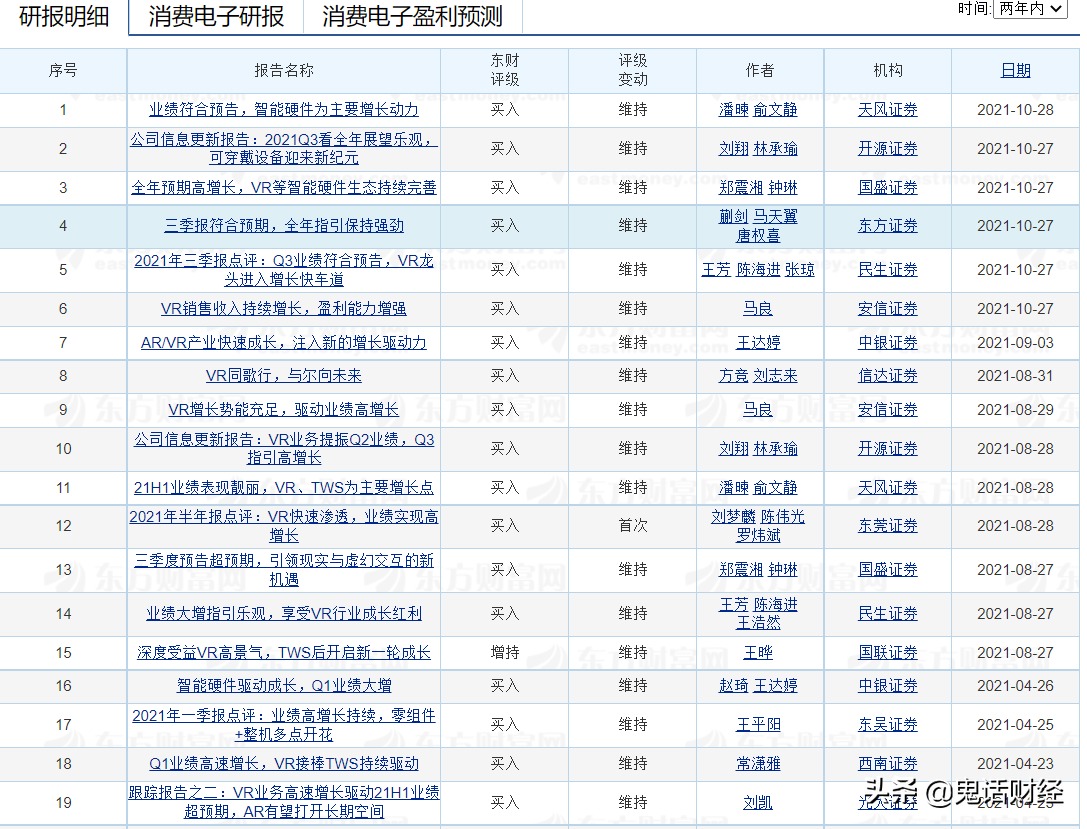Image resolution: width=1087 pixels, height=829 pixels.
Task: Open report 智能硬件驱动成长，Q1业绩大增
Action: tap(284, 686)
